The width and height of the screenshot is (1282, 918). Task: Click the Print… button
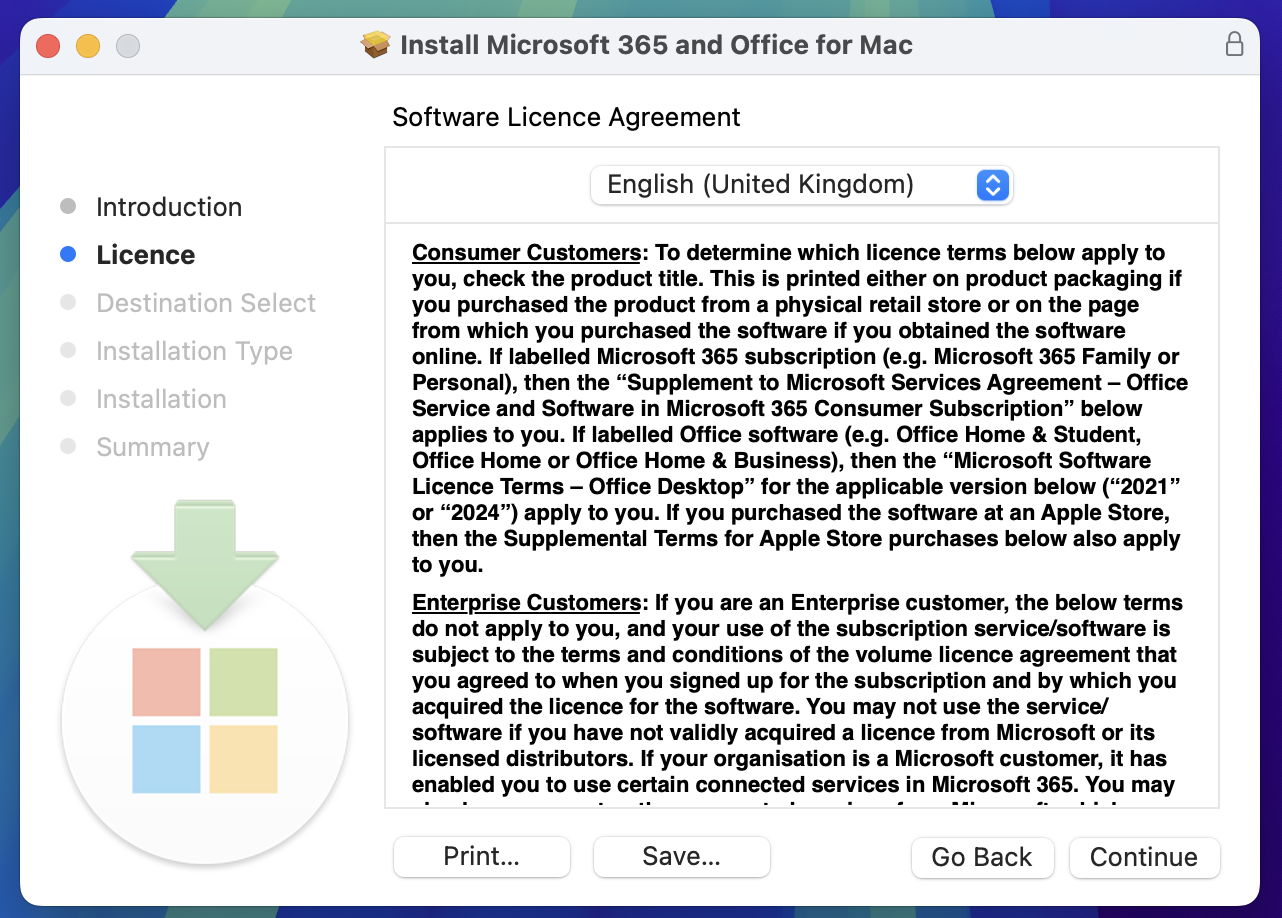(482, 857)
